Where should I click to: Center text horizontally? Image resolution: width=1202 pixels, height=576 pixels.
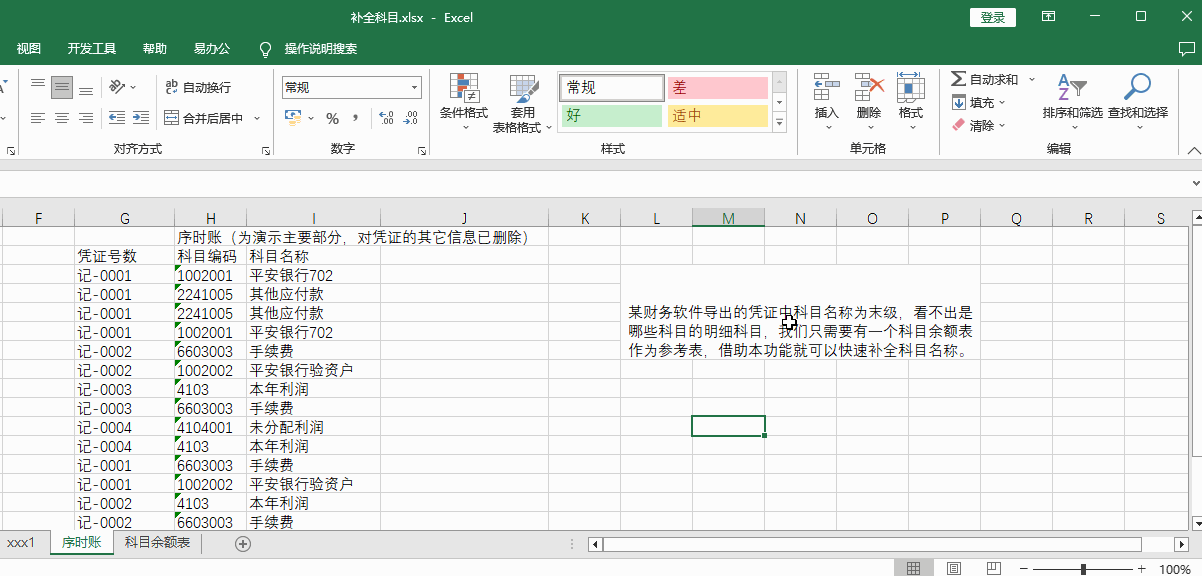[x=62, y=118]
